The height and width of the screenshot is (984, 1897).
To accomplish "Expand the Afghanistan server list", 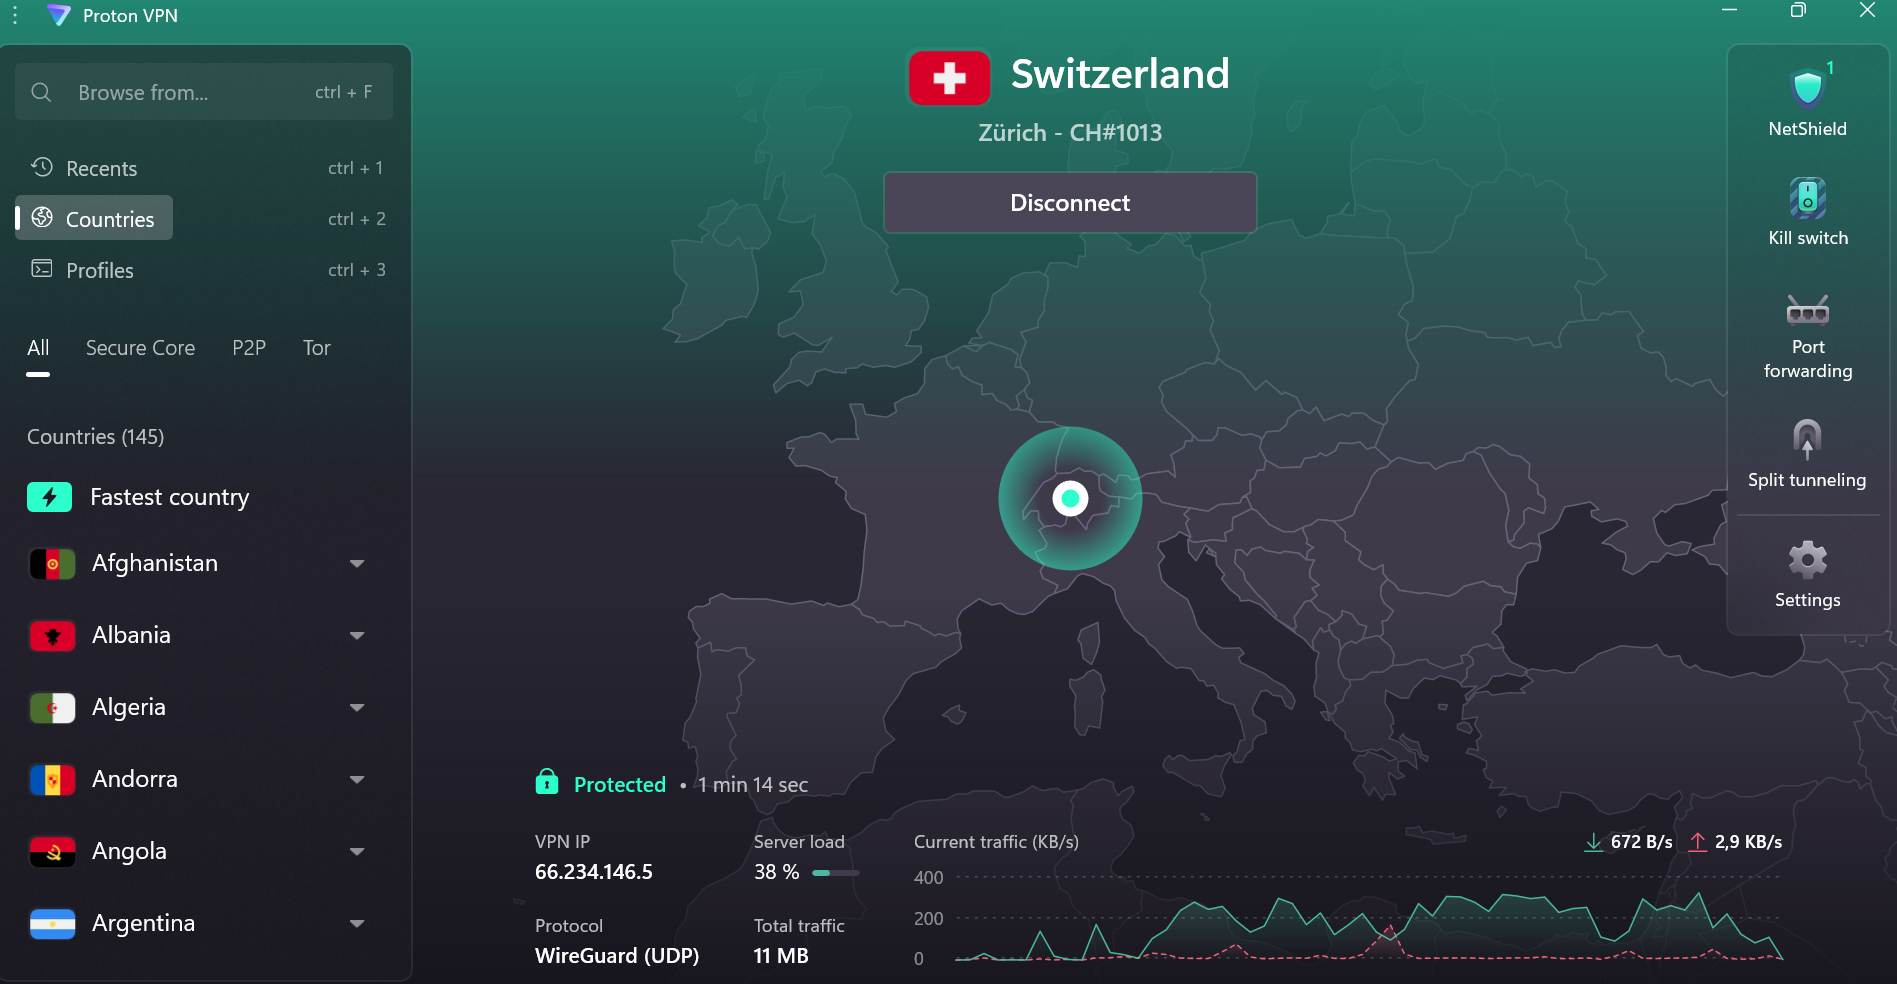I will click(357, 564).
